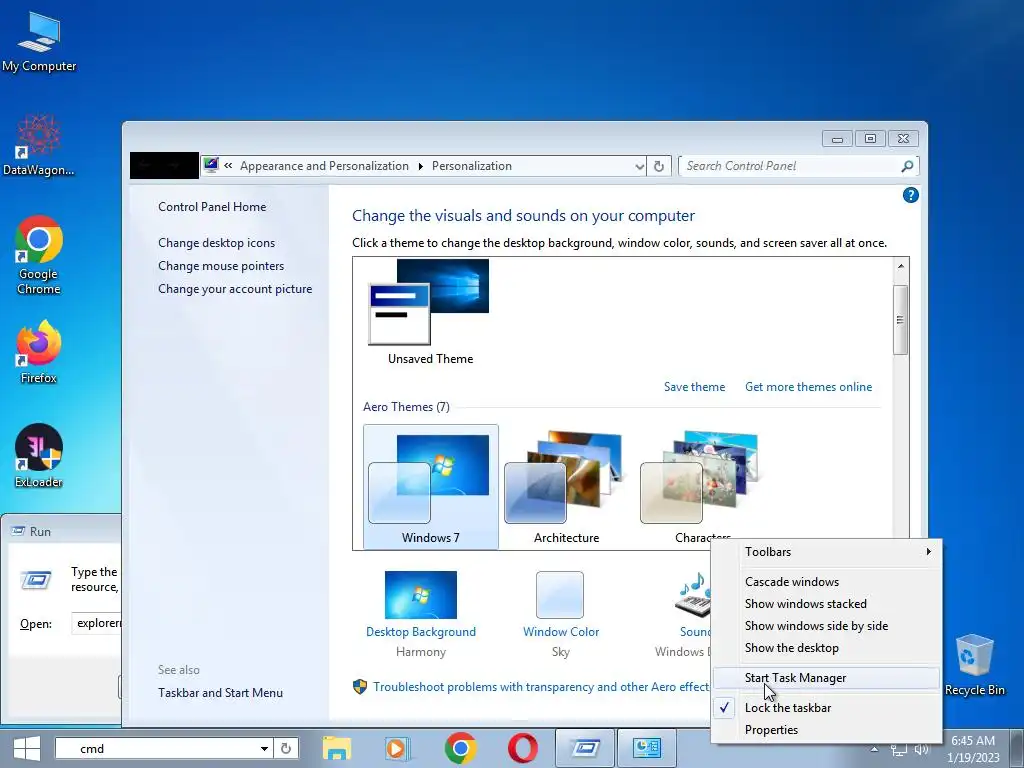This screenshot has height=768, width=1024.
Task: Click the themes list scrollbar thumb
Action: [900, 320]
